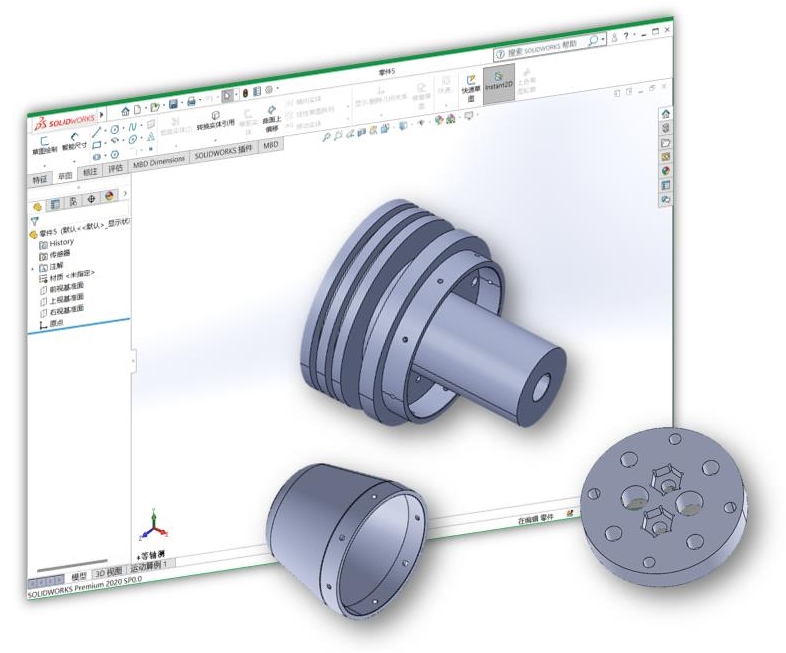This screenshot has width=786, height=653.
Task: Open a file with the Open folder icon
Action: click(x=155, y=107)
